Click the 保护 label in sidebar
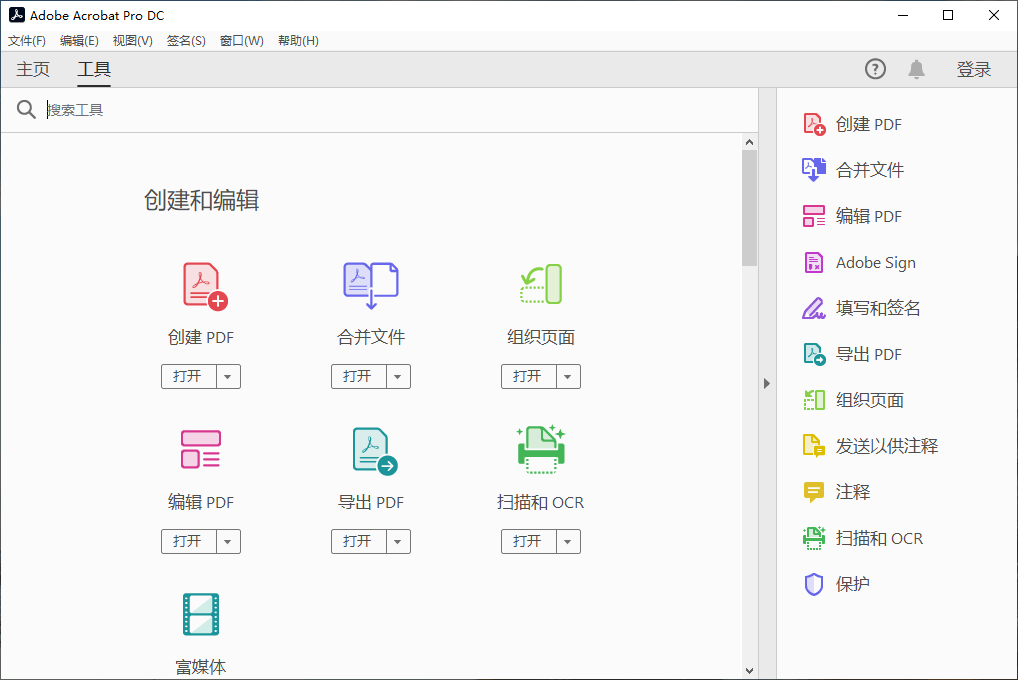Screen dimensions: 1018x680 pyautogui.click(x=852, y=584)
